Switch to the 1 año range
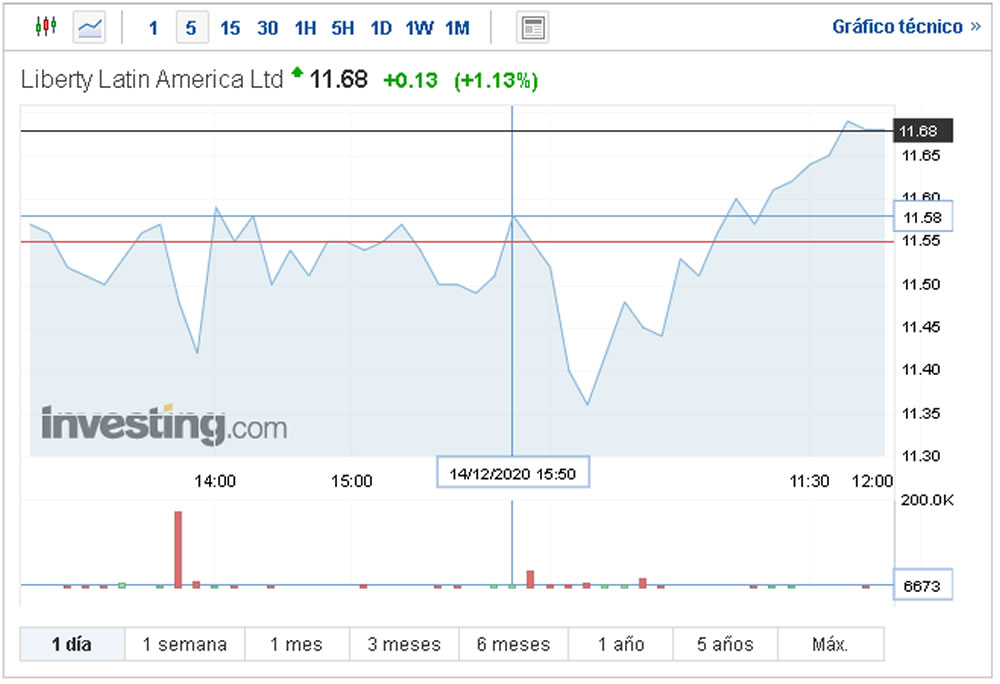The image size is (1000, 684). coord(621,644)
